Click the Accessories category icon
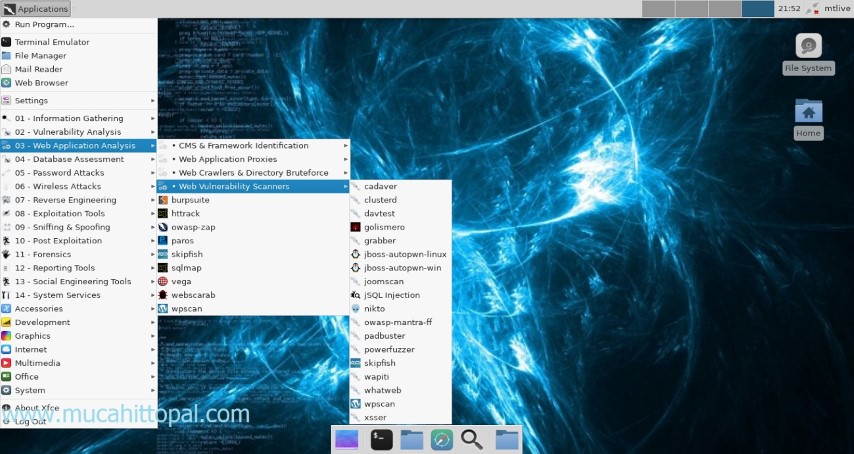 [x=6, y=309]
